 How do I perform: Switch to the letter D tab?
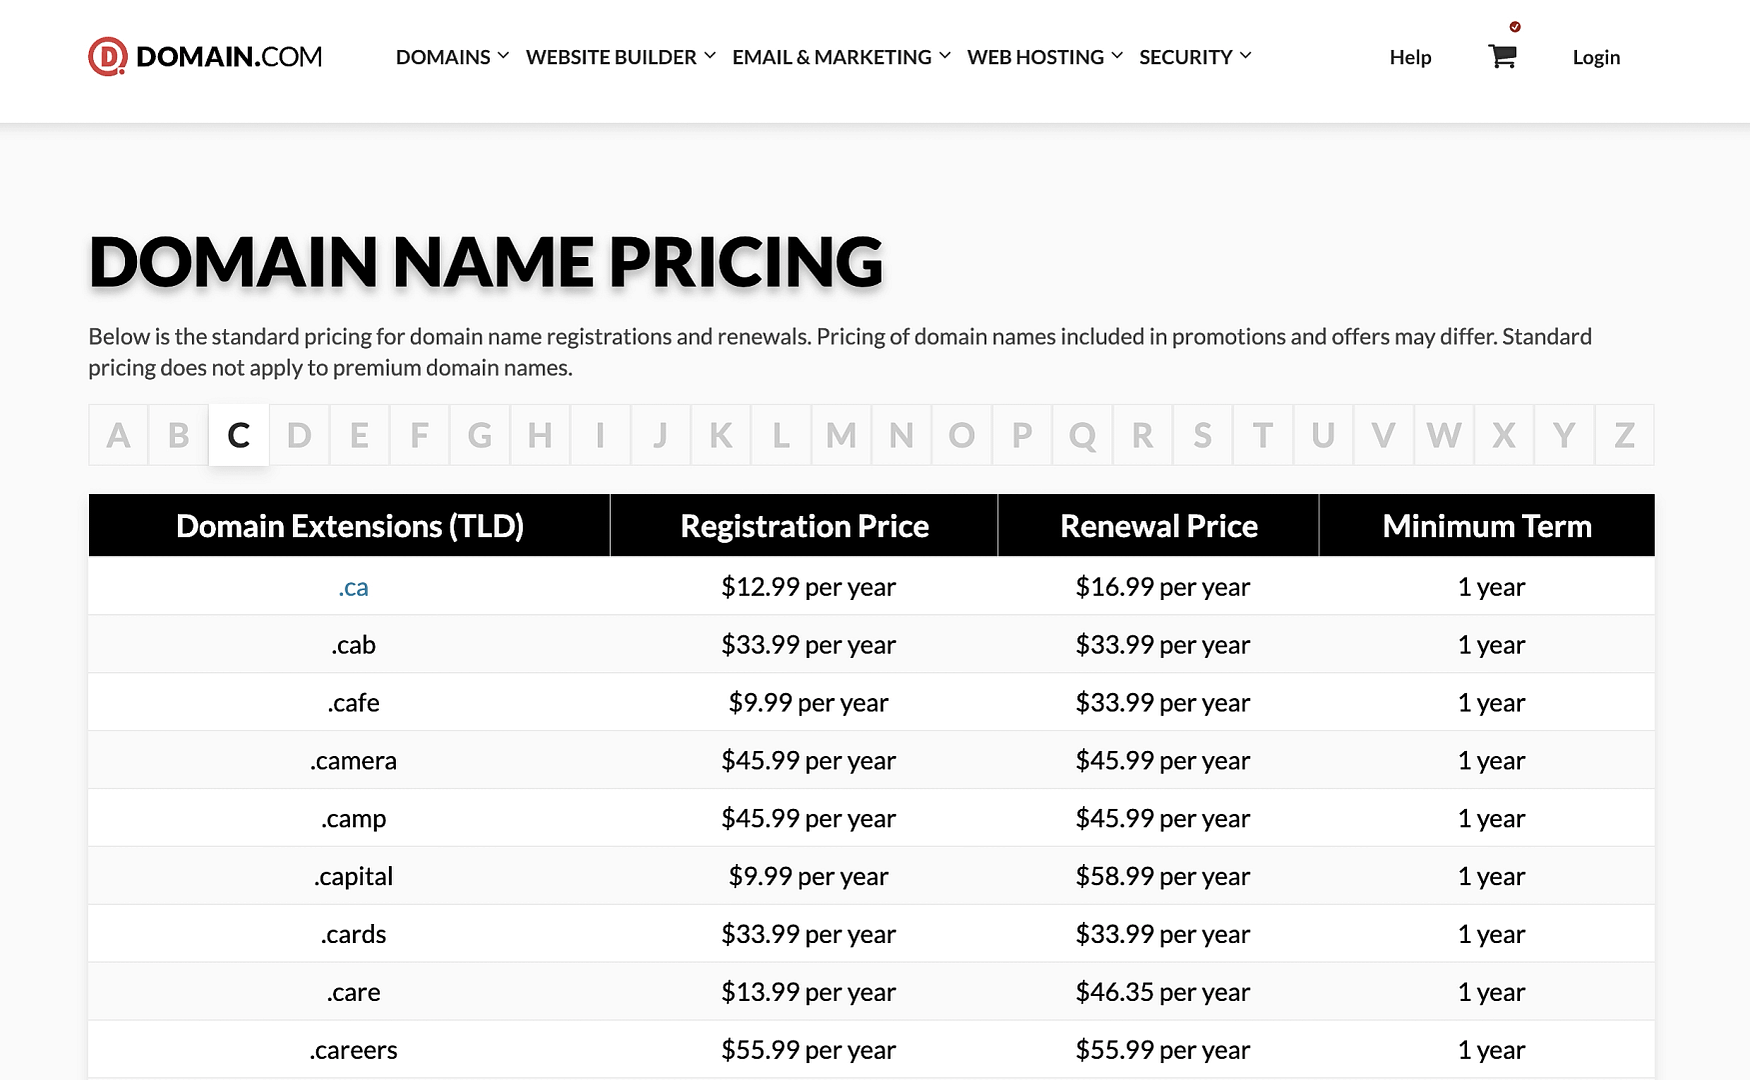click(299, 435)
